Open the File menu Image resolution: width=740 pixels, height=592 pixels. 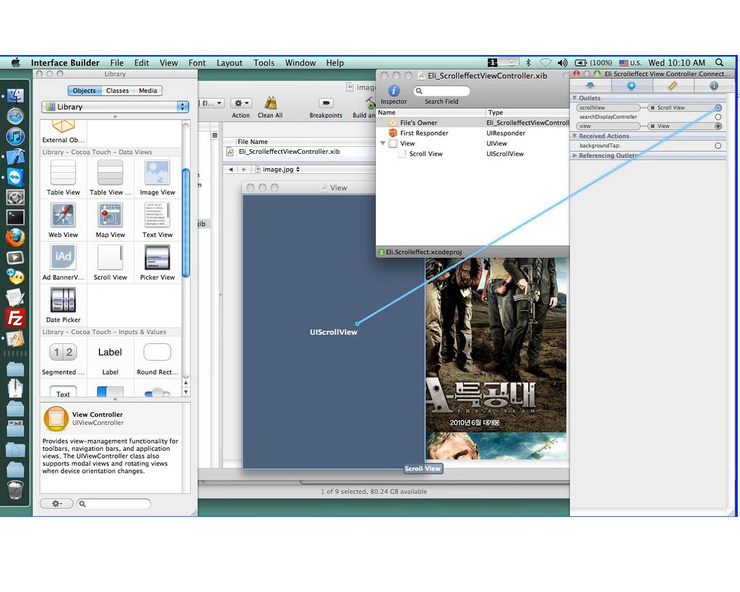coord(117,62)
